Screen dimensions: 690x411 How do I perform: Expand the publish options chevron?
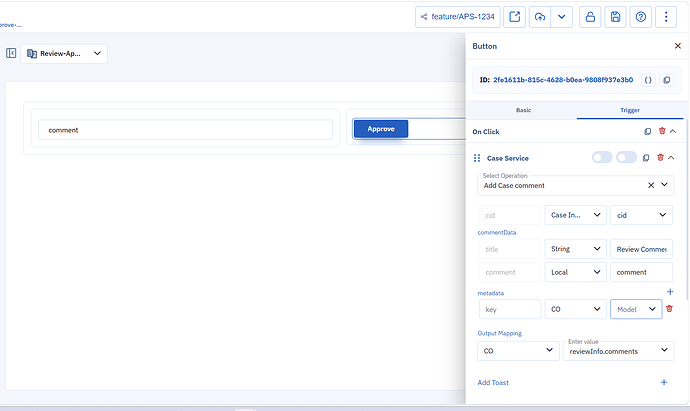point(562,17)
